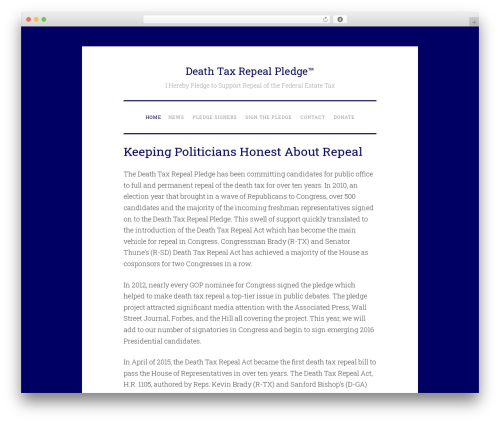Click the site tagline about Federal Estate Tax
Viewport: 500px width, 423px height.
click(x=250, y=86)
